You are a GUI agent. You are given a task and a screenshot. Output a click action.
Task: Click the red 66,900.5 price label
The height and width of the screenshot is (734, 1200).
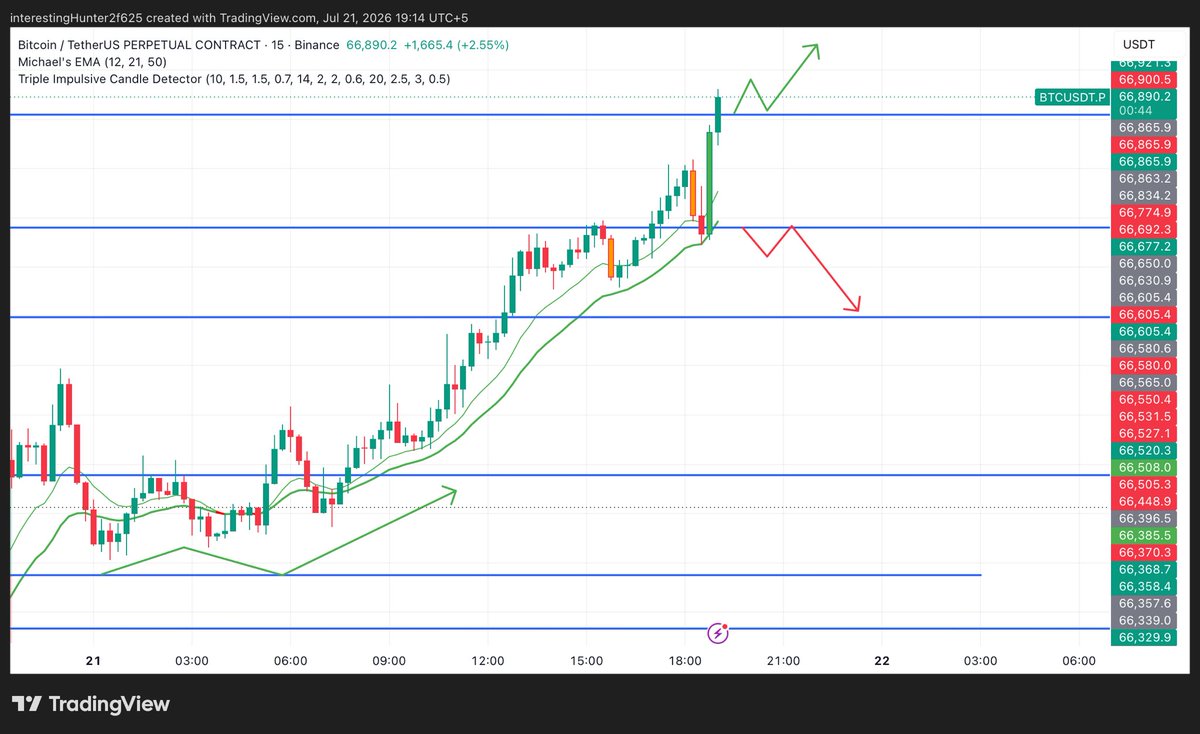[x=1145, y=80]
